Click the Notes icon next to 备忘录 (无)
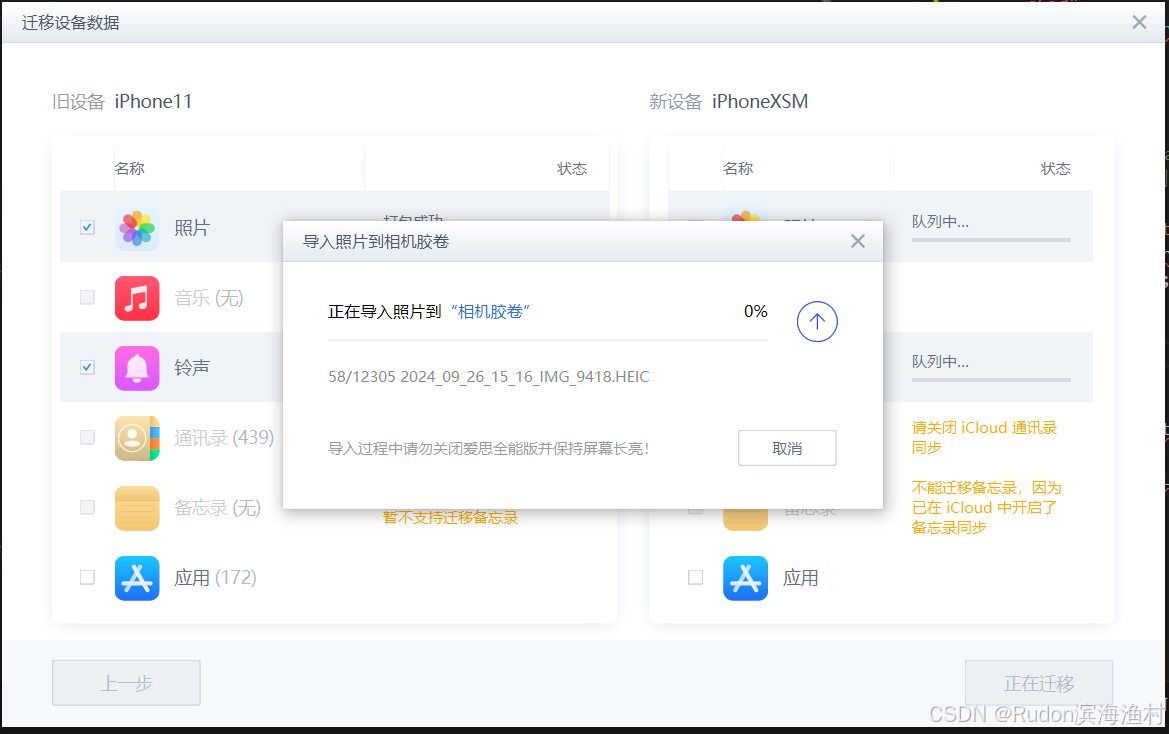 (x=137, y=508)
